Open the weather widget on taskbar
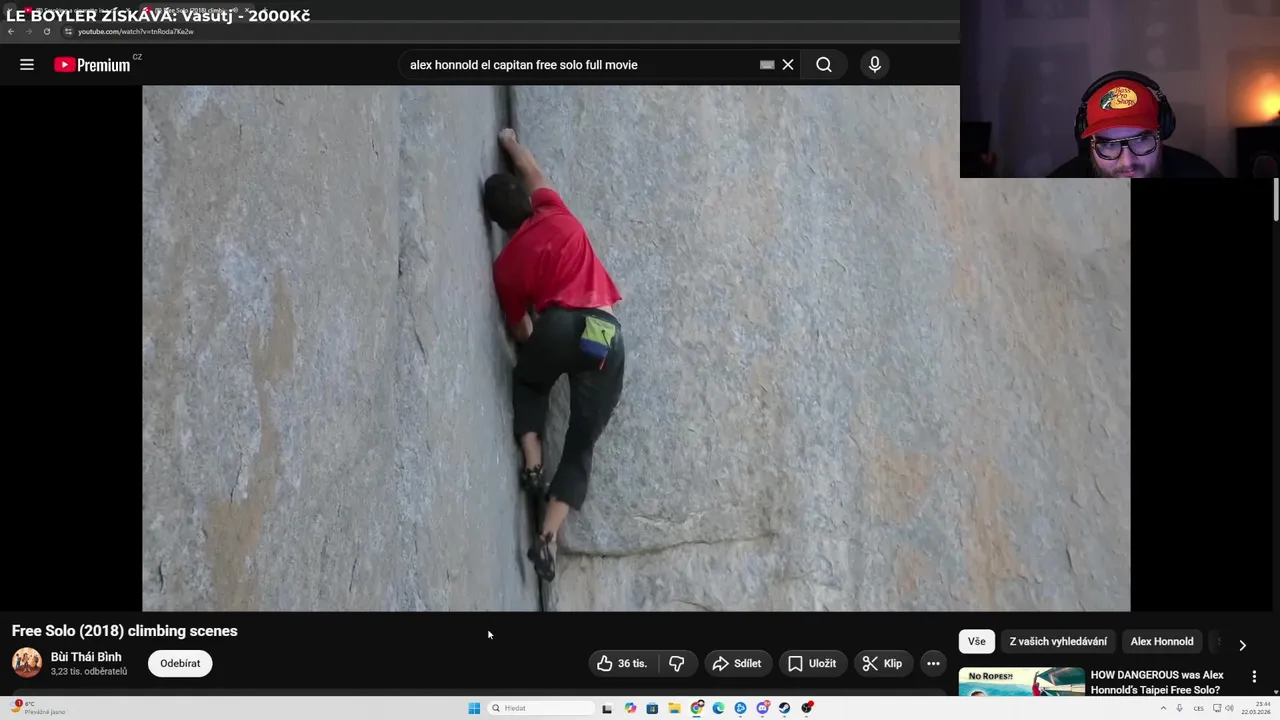Image resolution: width=1280 pixels, height=720 pixels. tap(38, 708)
